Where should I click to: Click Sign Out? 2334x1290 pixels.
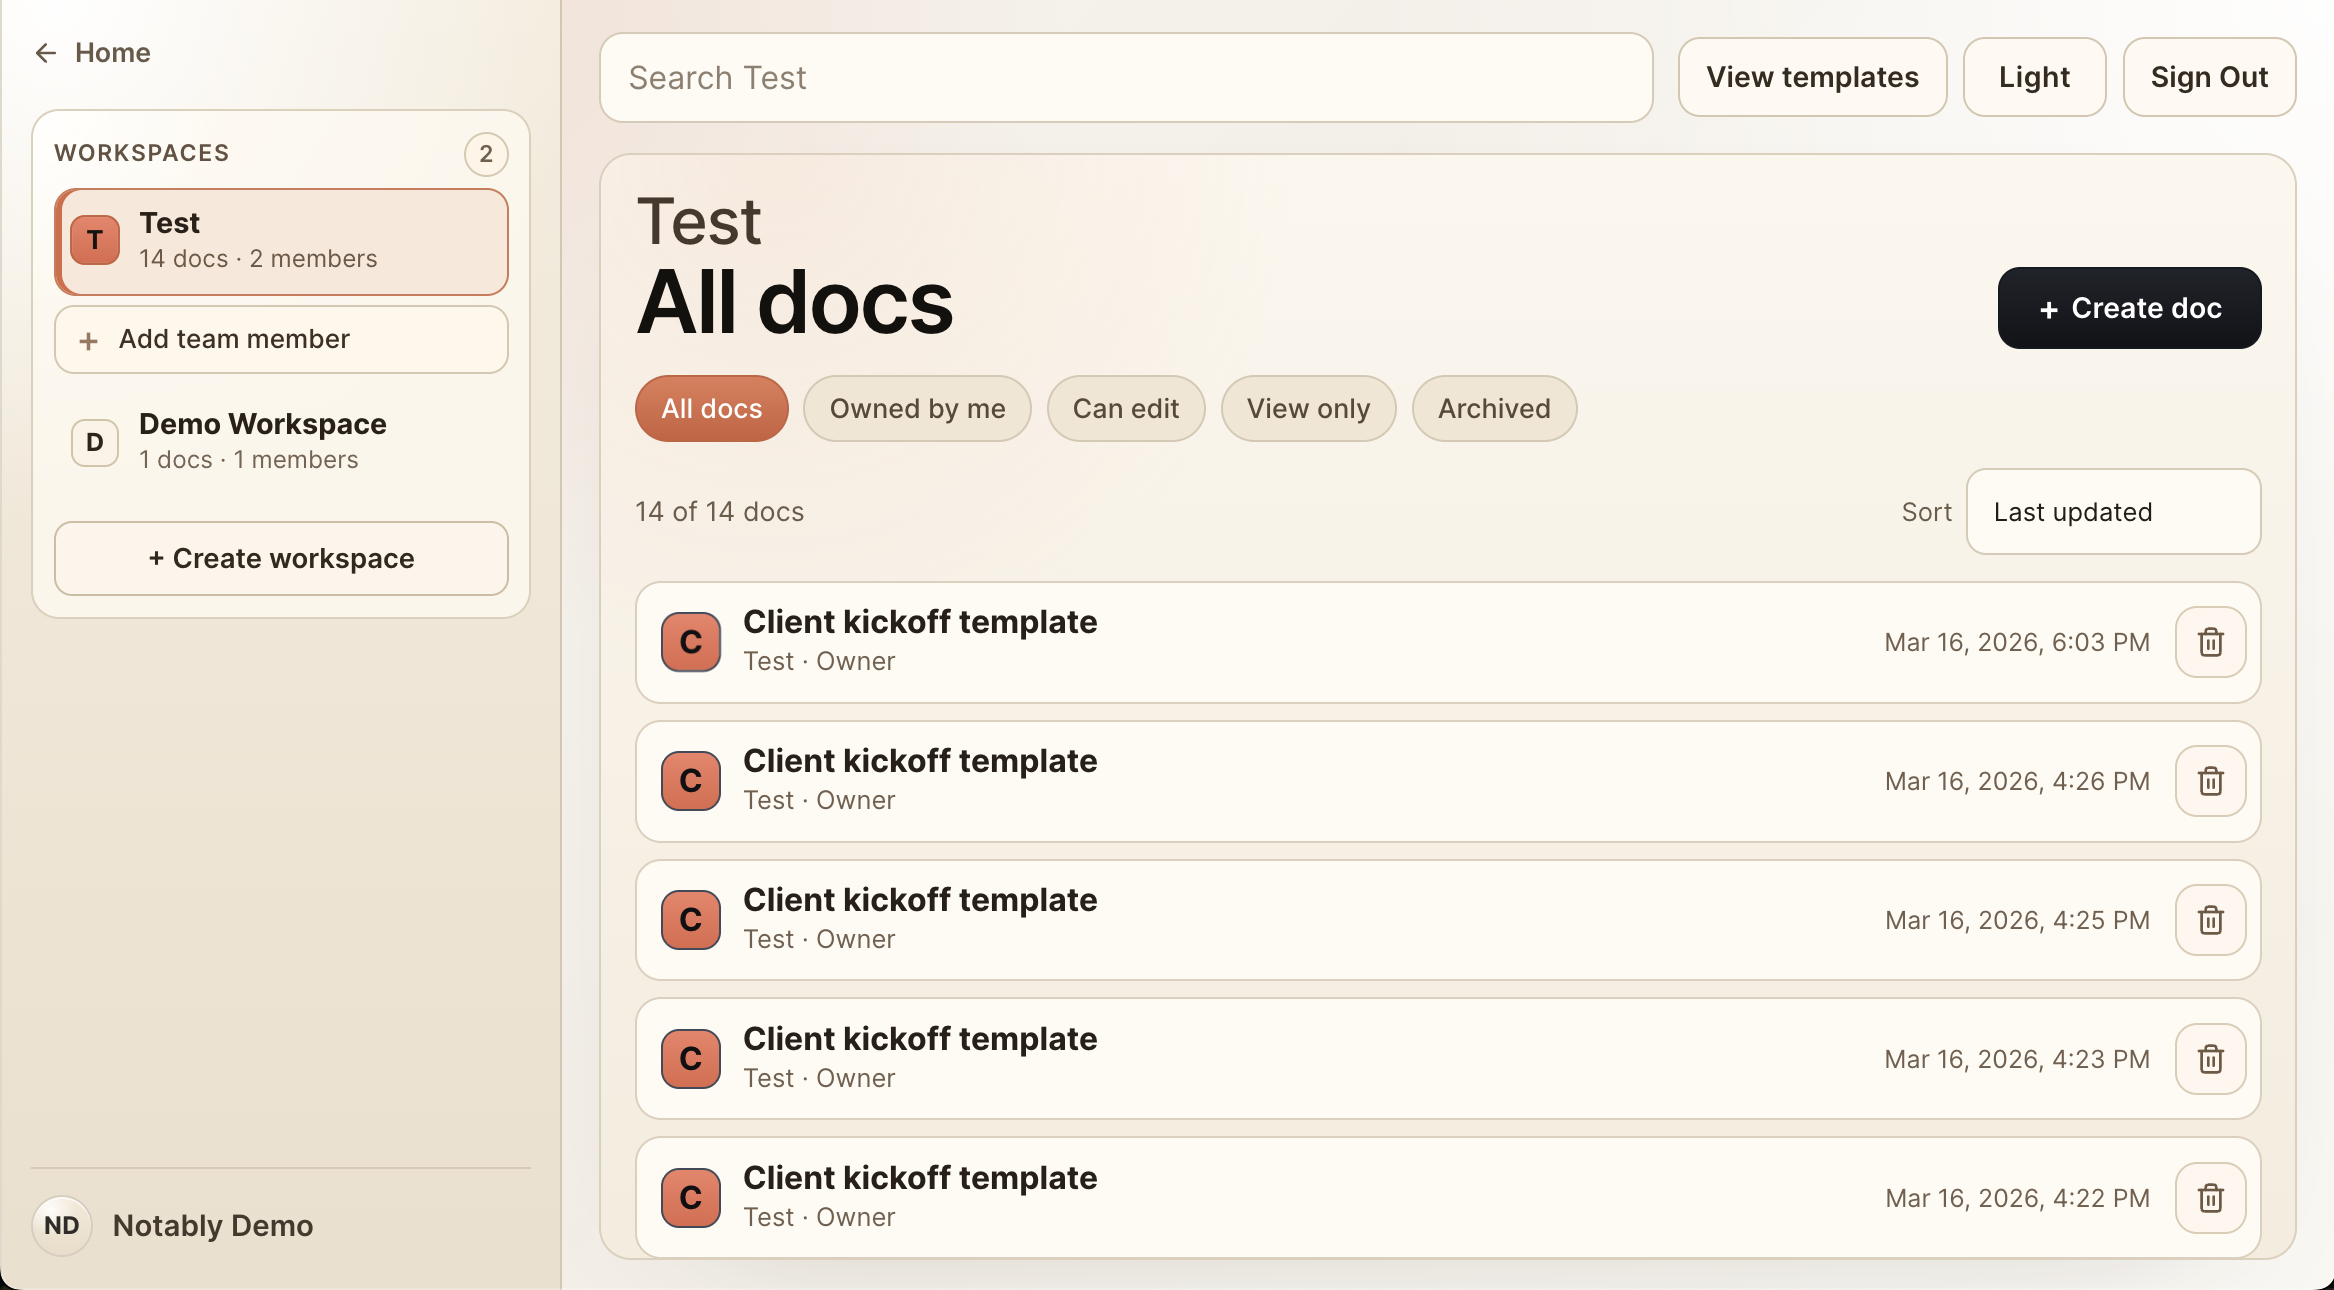(2210, 77)
